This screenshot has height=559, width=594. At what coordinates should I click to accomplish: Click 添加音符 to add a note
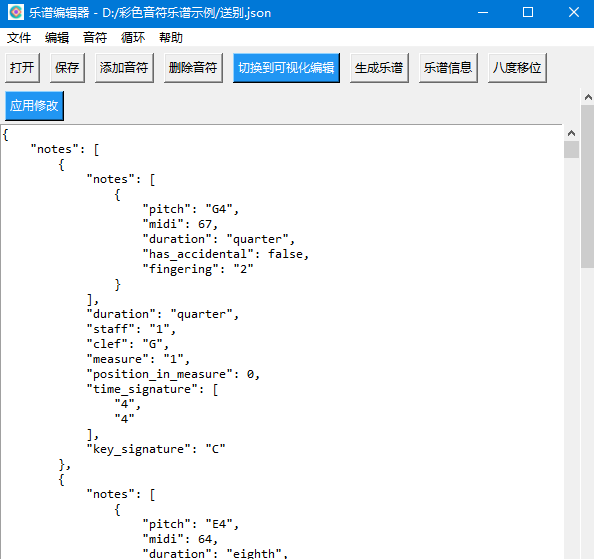124,68
